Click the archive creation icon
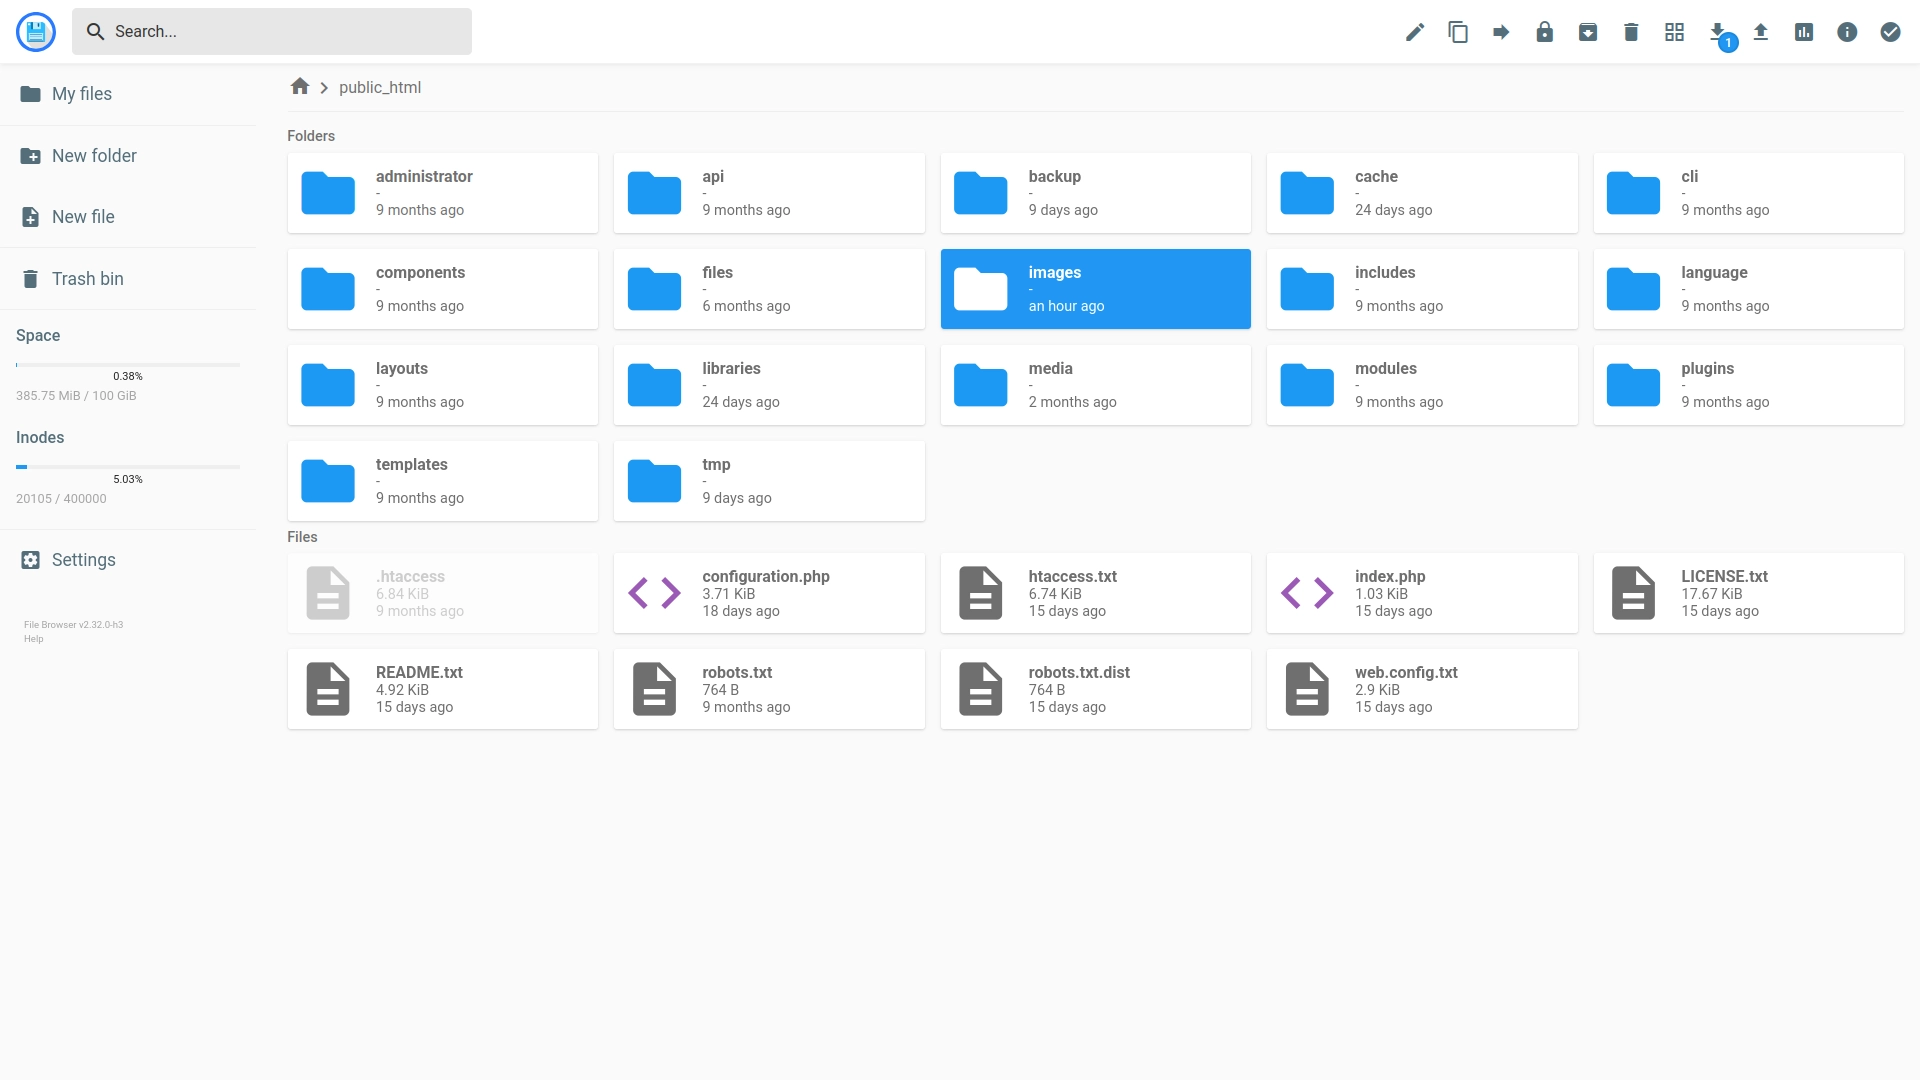This screenshot has width=1920, height=1080. click(1588, 31)
